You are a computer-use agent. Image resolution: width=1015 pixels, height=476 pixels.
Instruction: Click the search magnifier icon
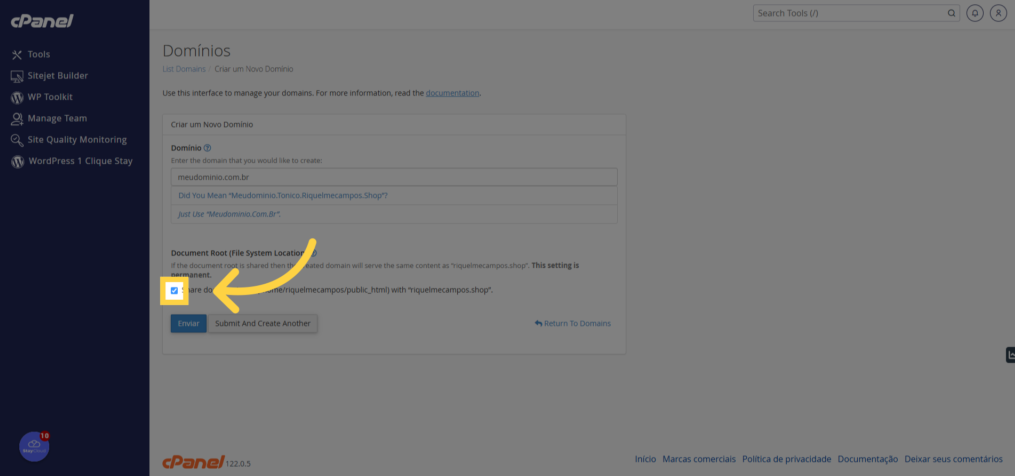point(951,13)
